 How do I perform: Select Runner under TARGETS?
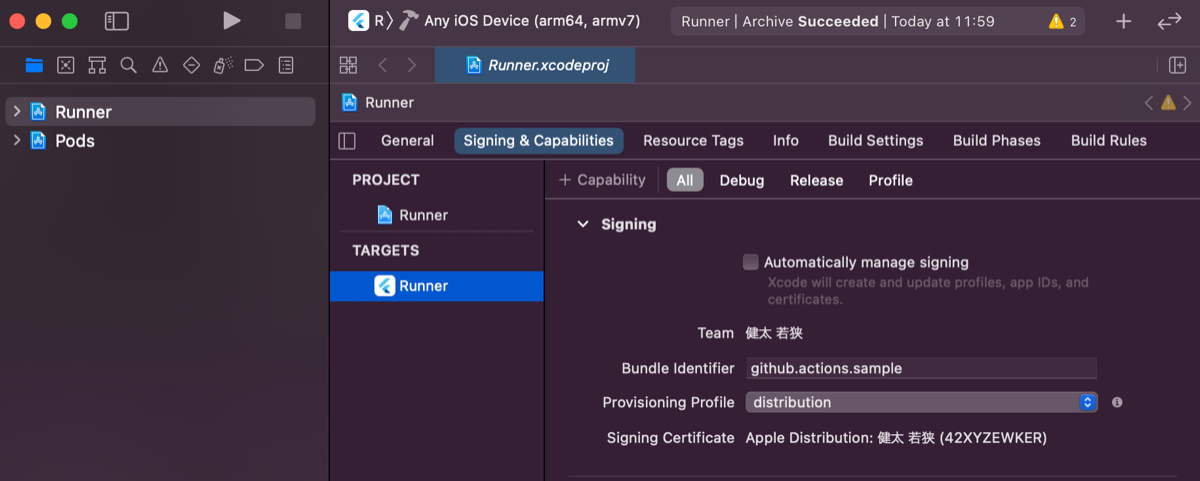click(x=437, y=286)
